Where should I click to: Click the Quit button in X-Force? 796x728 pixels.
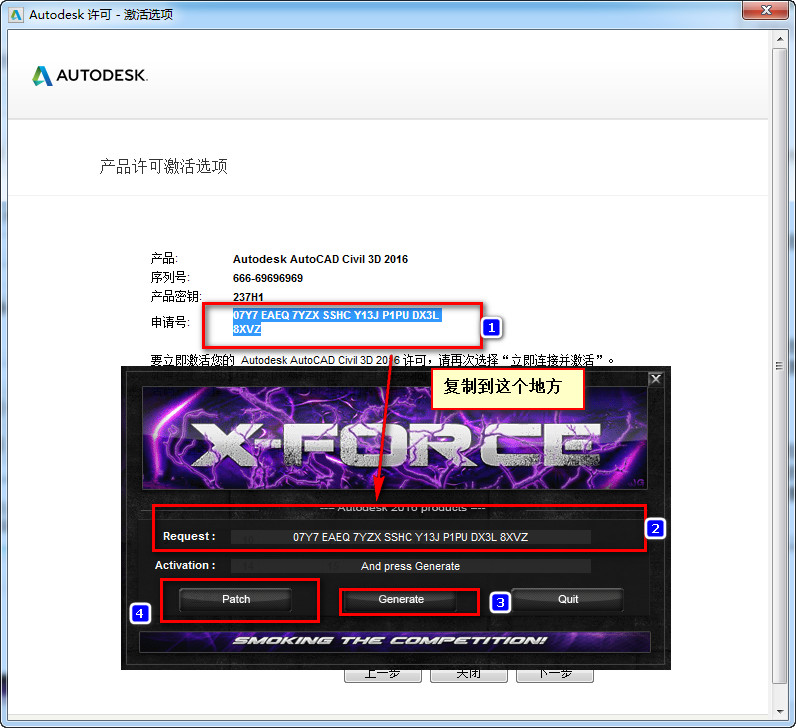pos(568,599)
